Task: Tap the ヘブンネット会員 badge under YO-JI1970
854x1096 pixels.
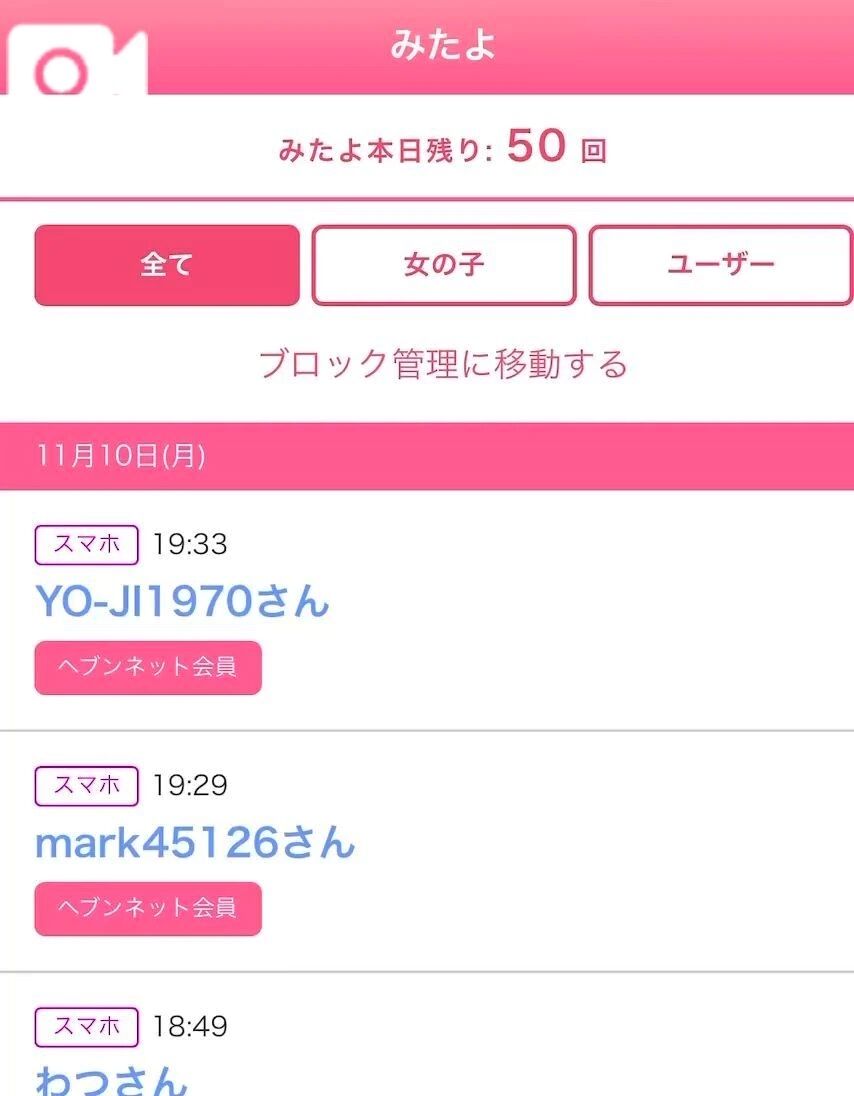Action: 147,667
